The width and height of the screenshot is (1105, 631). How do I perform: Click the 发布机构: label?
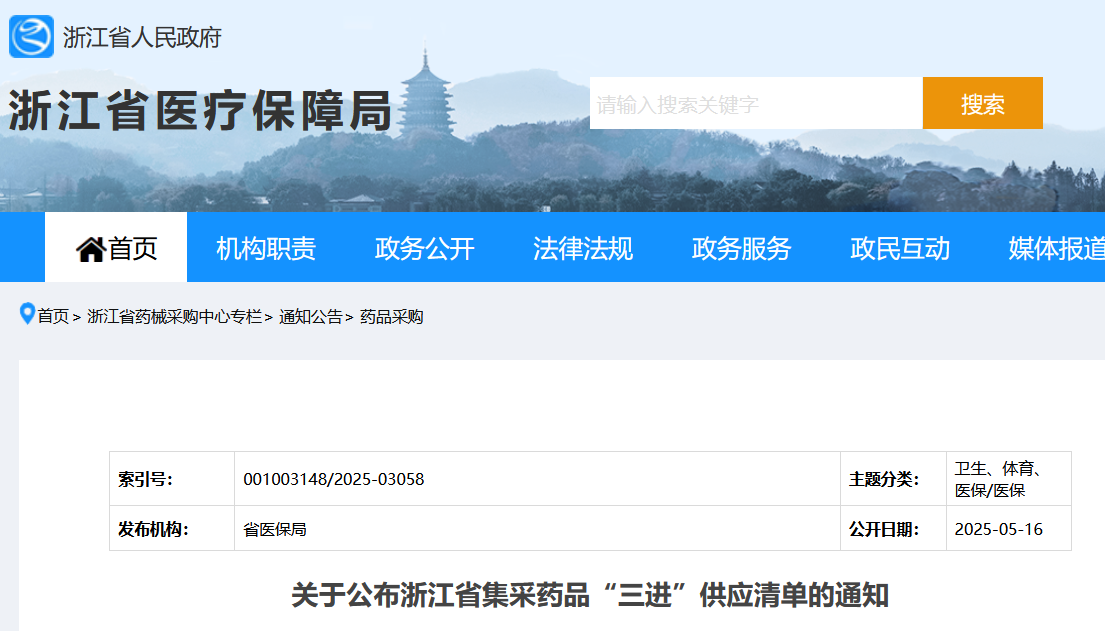click(153, 529)
